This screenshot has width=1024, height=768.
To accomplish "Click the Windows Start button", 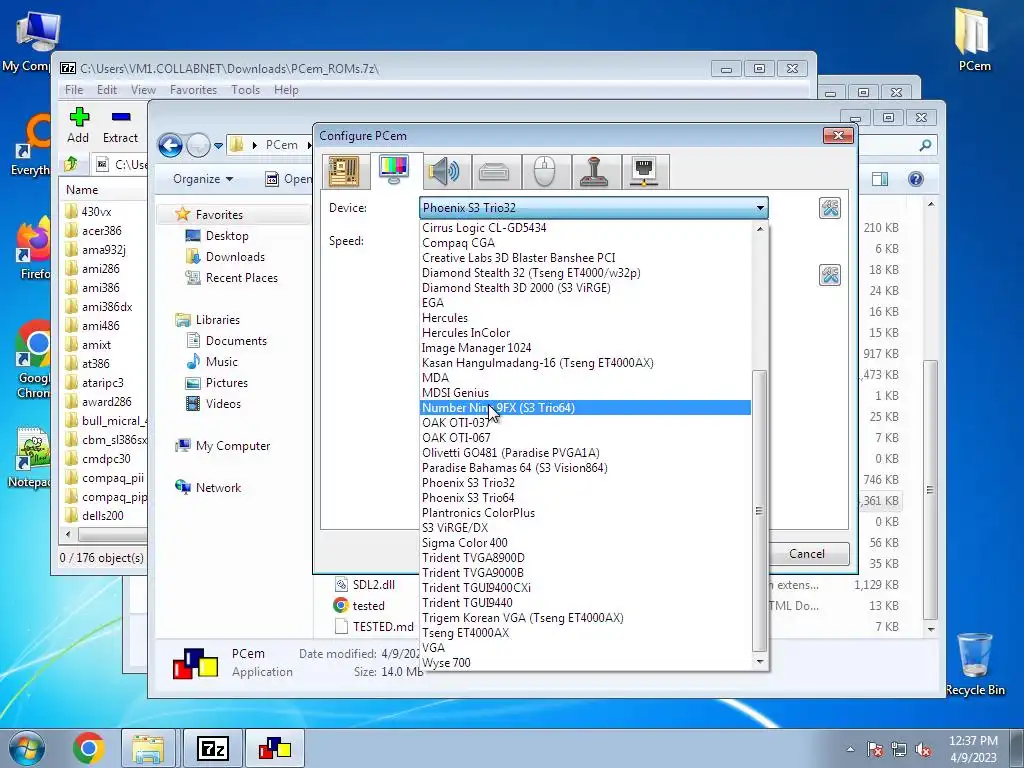I will [x=27, y=748].
